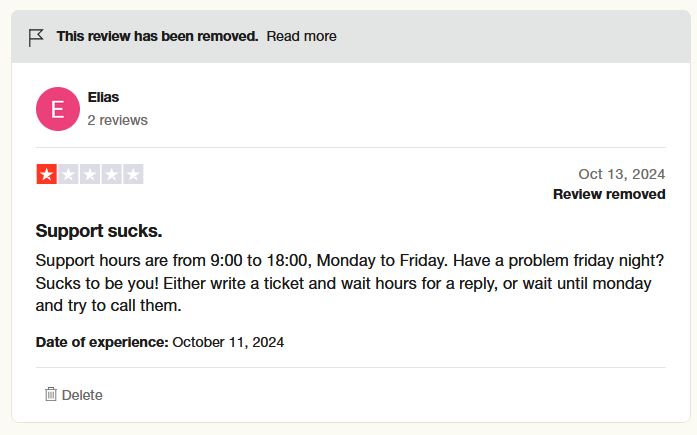
Task: Click the Oct 13, 2024 date
Action: click(621, 174)
